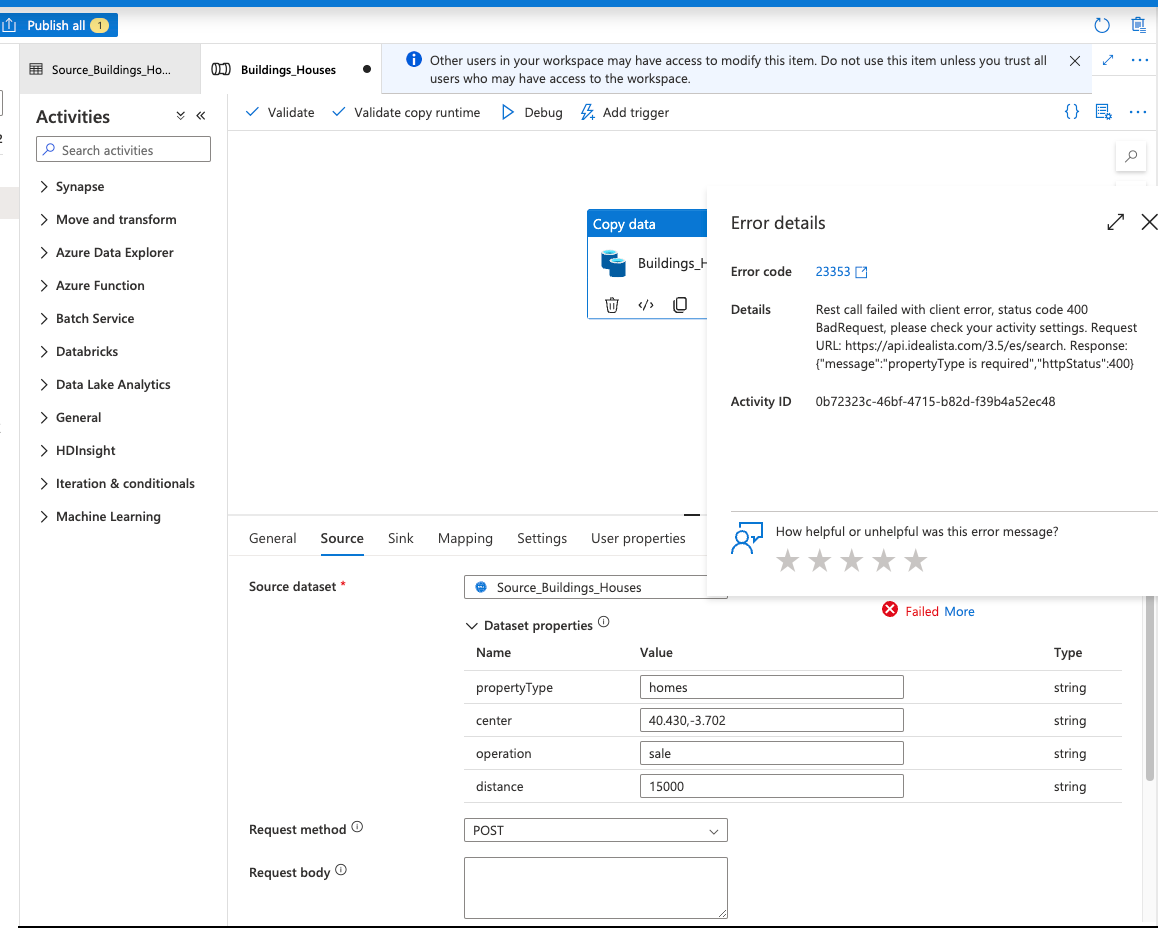Click Publish all button
Image resolution: width=1158 pixels, height=928 pixels.
pyautogui.click(x=59, y=25)
